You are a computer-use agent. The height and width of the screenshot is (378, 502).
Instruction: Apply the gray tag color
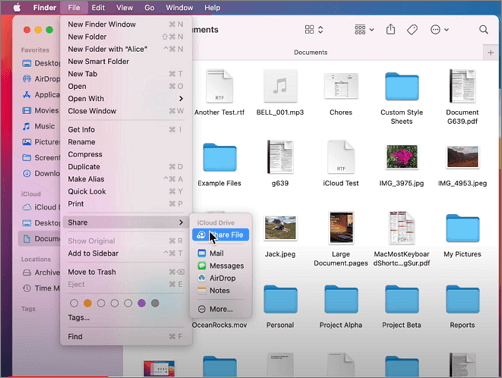(155, 303)
